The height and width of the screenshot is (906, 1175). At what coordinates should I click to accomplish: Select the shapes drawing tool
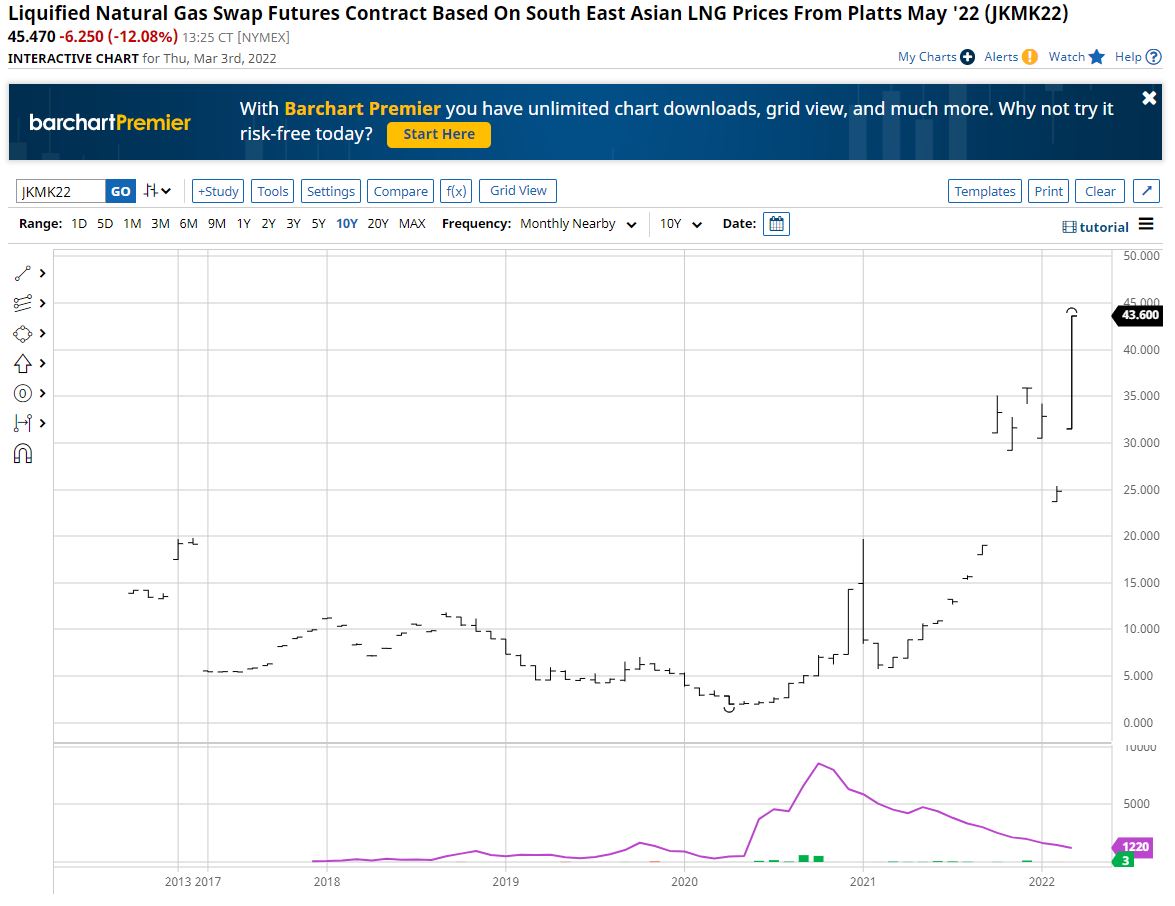coord(22,333)
